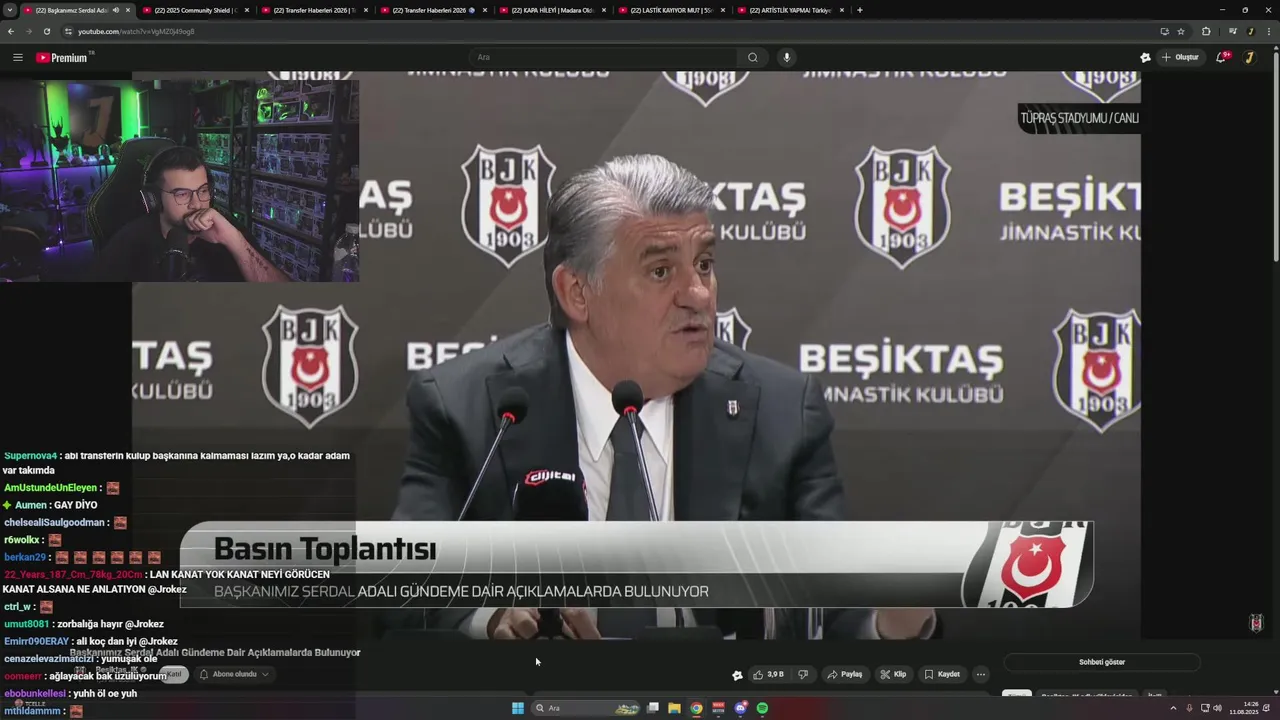
Task: Bookmark this page with the star
Action: pyautogui.click(x=1180, y=31)
